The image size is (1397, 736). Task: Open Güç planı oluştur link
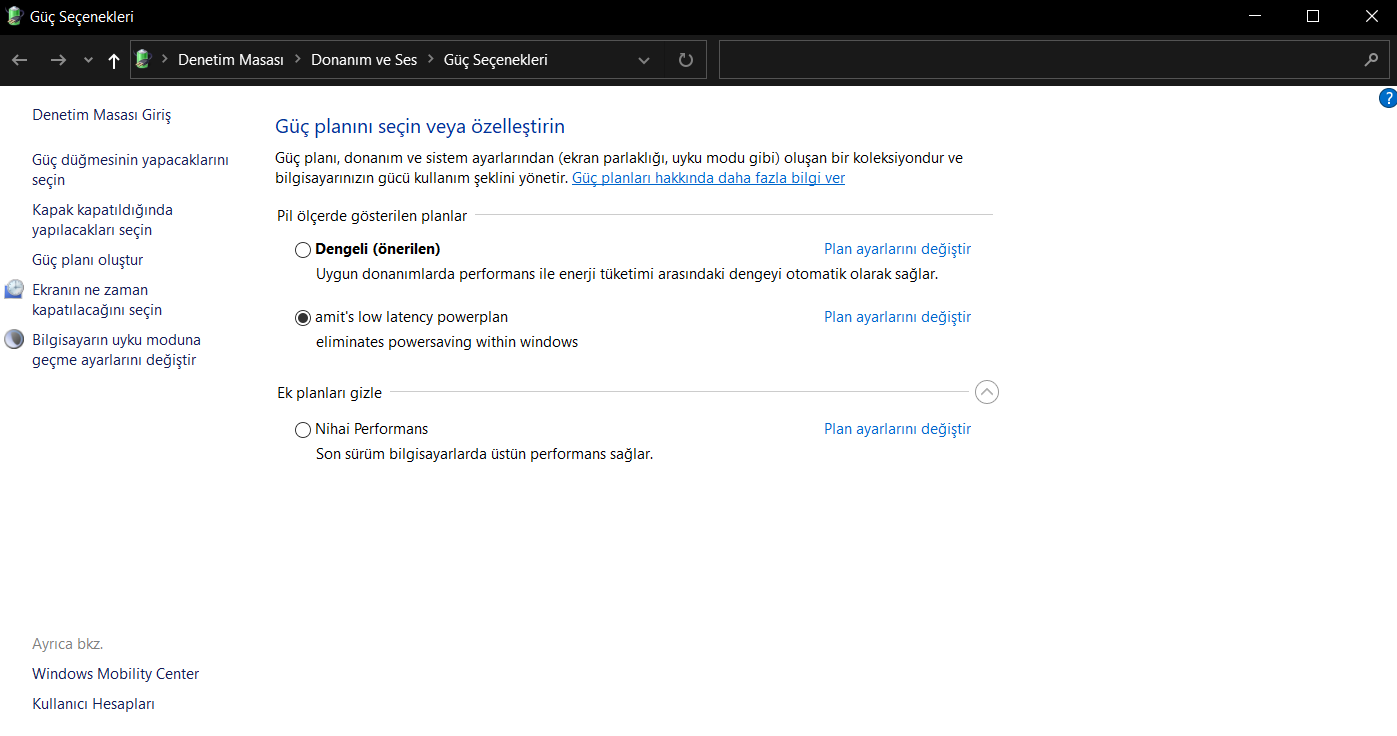(x=88, y=260)
